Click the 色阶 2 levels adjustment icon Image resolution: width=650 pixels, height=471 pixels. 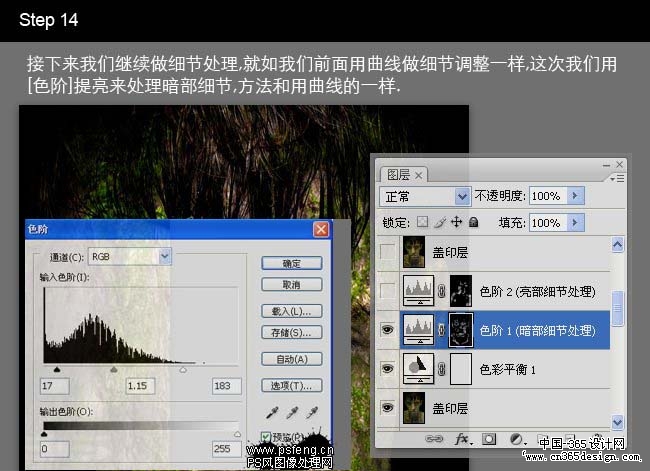(419, 290)
